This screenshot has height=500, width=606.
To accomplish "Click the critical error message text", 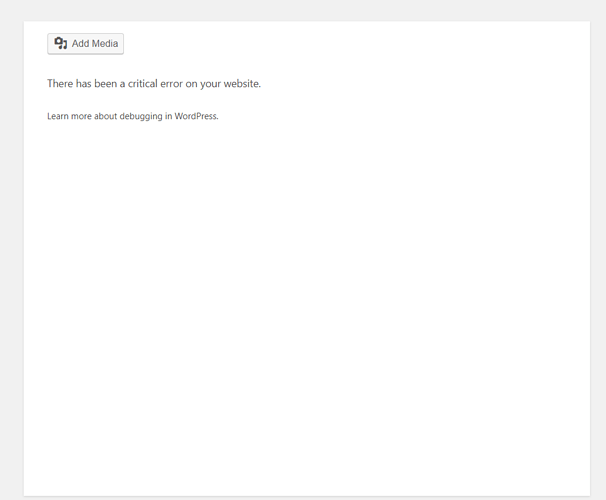I will [154, 84].
